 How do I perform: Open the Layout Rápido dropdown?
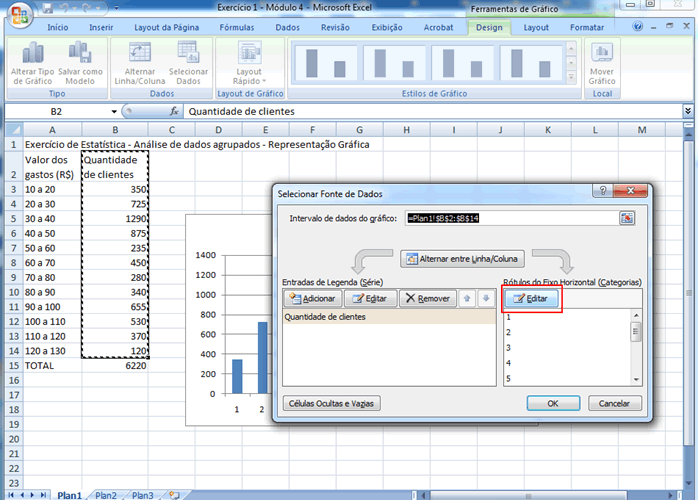click(248, 78)
